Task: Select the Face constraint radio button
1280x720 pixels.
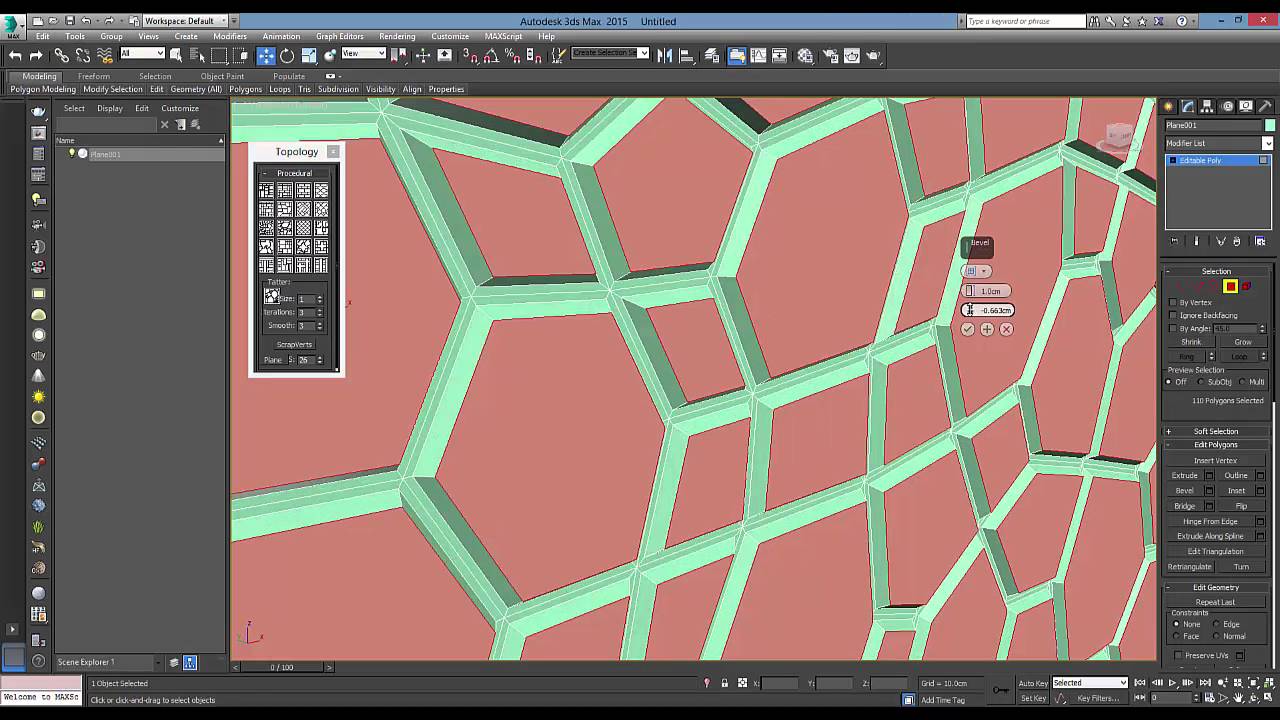Action: [x=1177, y=636]
